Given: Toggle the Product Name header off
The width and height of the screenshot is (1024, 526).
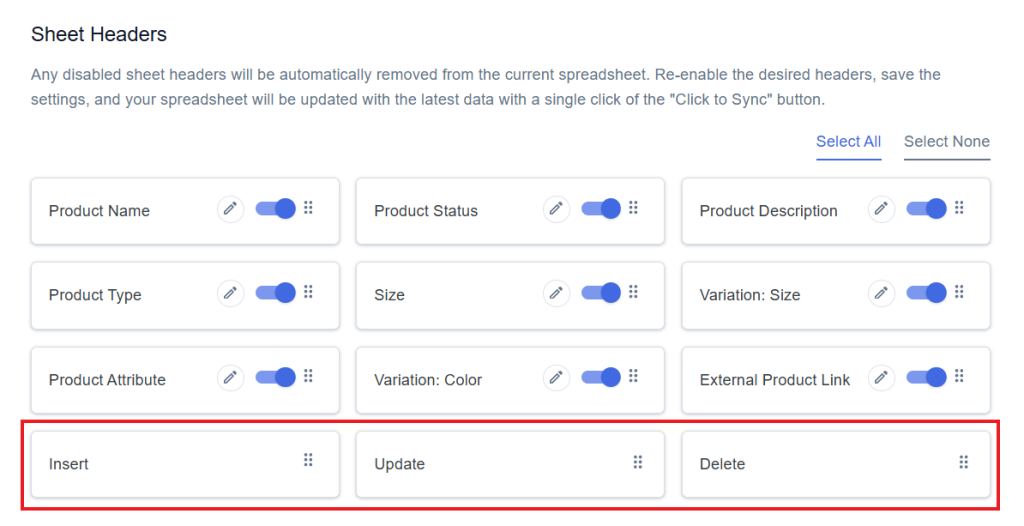Looking at the screenshot, I should coord(276,209).
